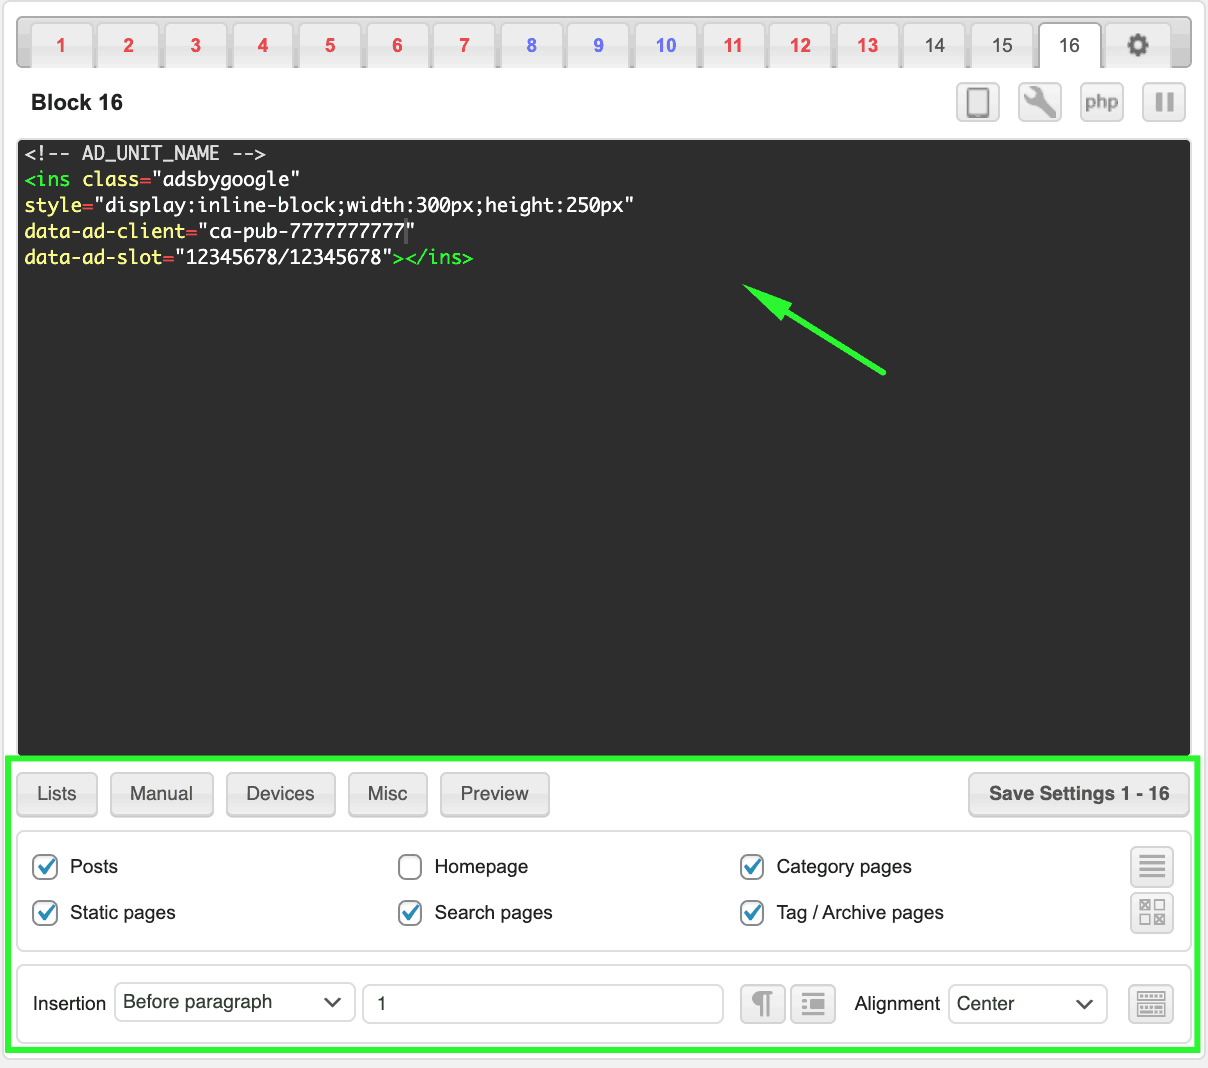Screen dimensions: 1208x1068
Task: Toggle the Static pages checkbox
Action: 45,913
